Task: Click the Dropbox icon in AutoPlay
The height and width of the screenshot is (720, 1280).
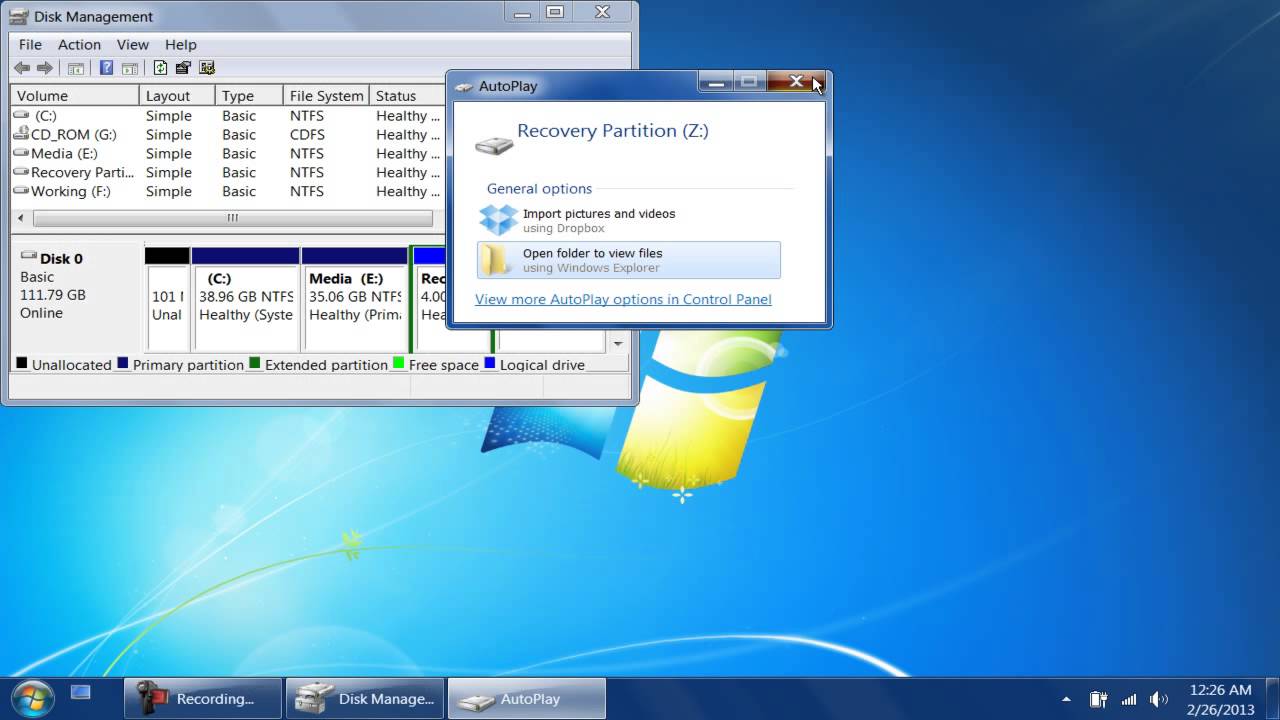Action: coord(498,220)
